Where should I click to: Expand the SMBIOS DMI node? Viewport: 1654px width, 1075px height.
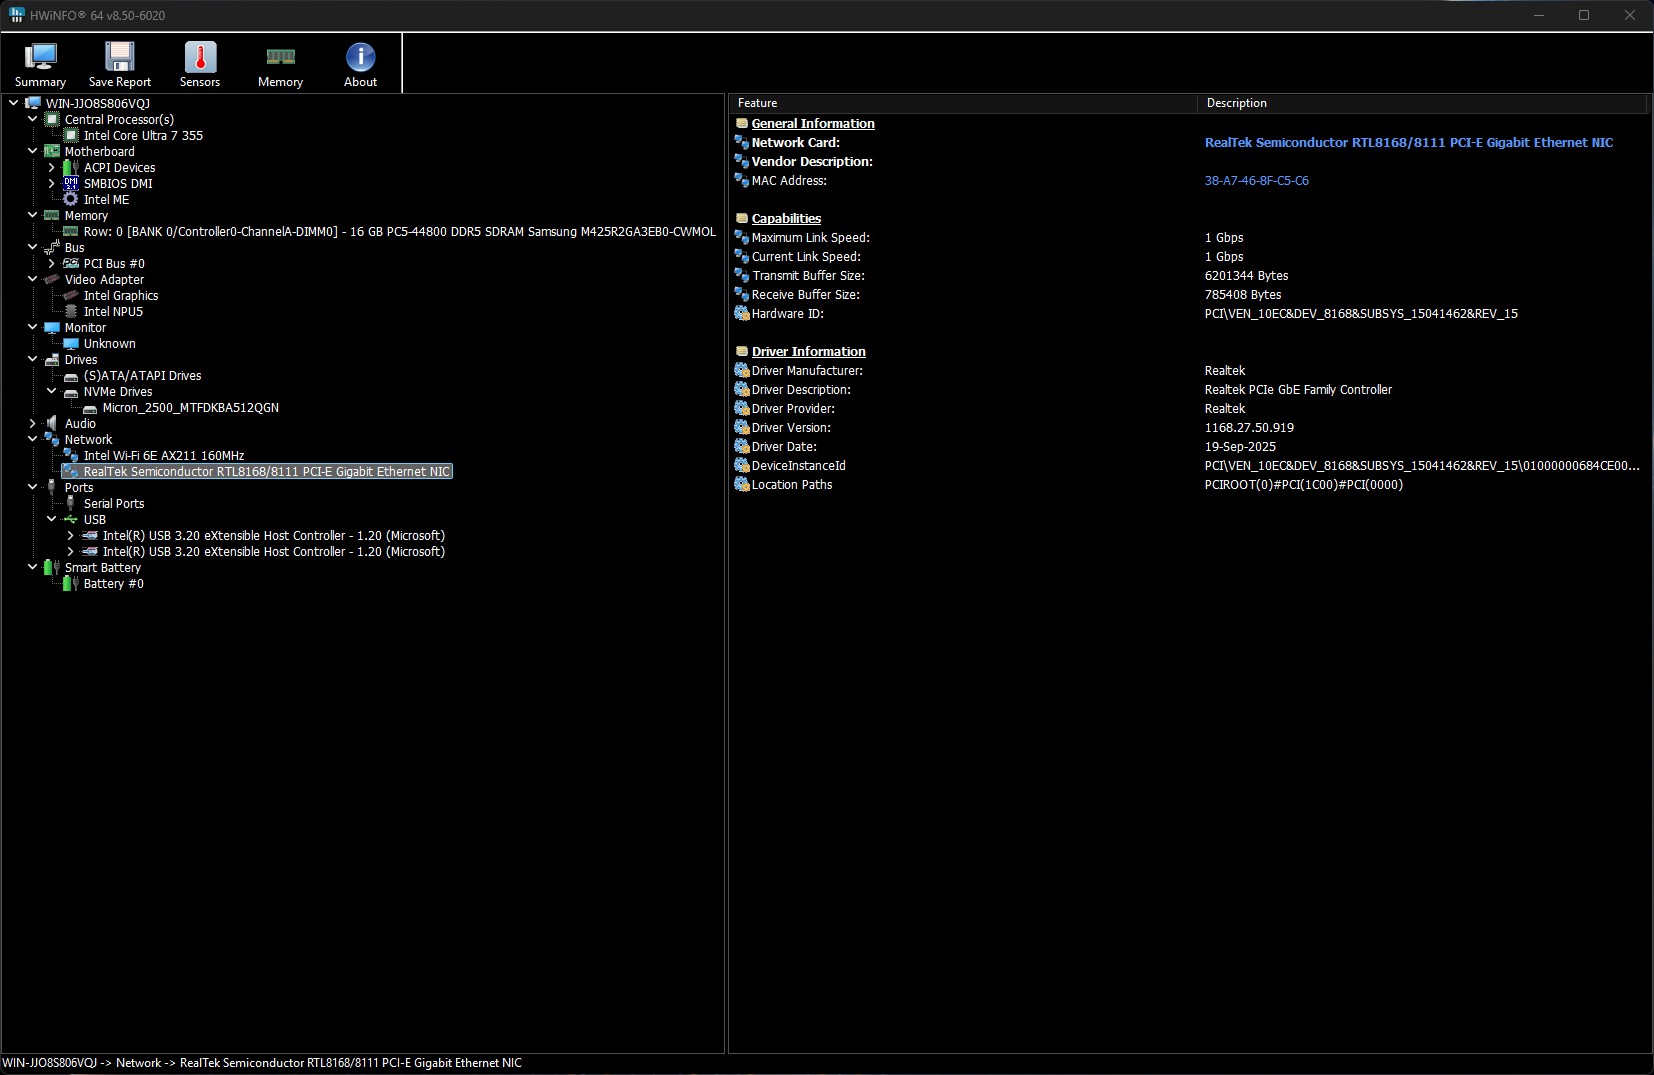click(51, 184)
